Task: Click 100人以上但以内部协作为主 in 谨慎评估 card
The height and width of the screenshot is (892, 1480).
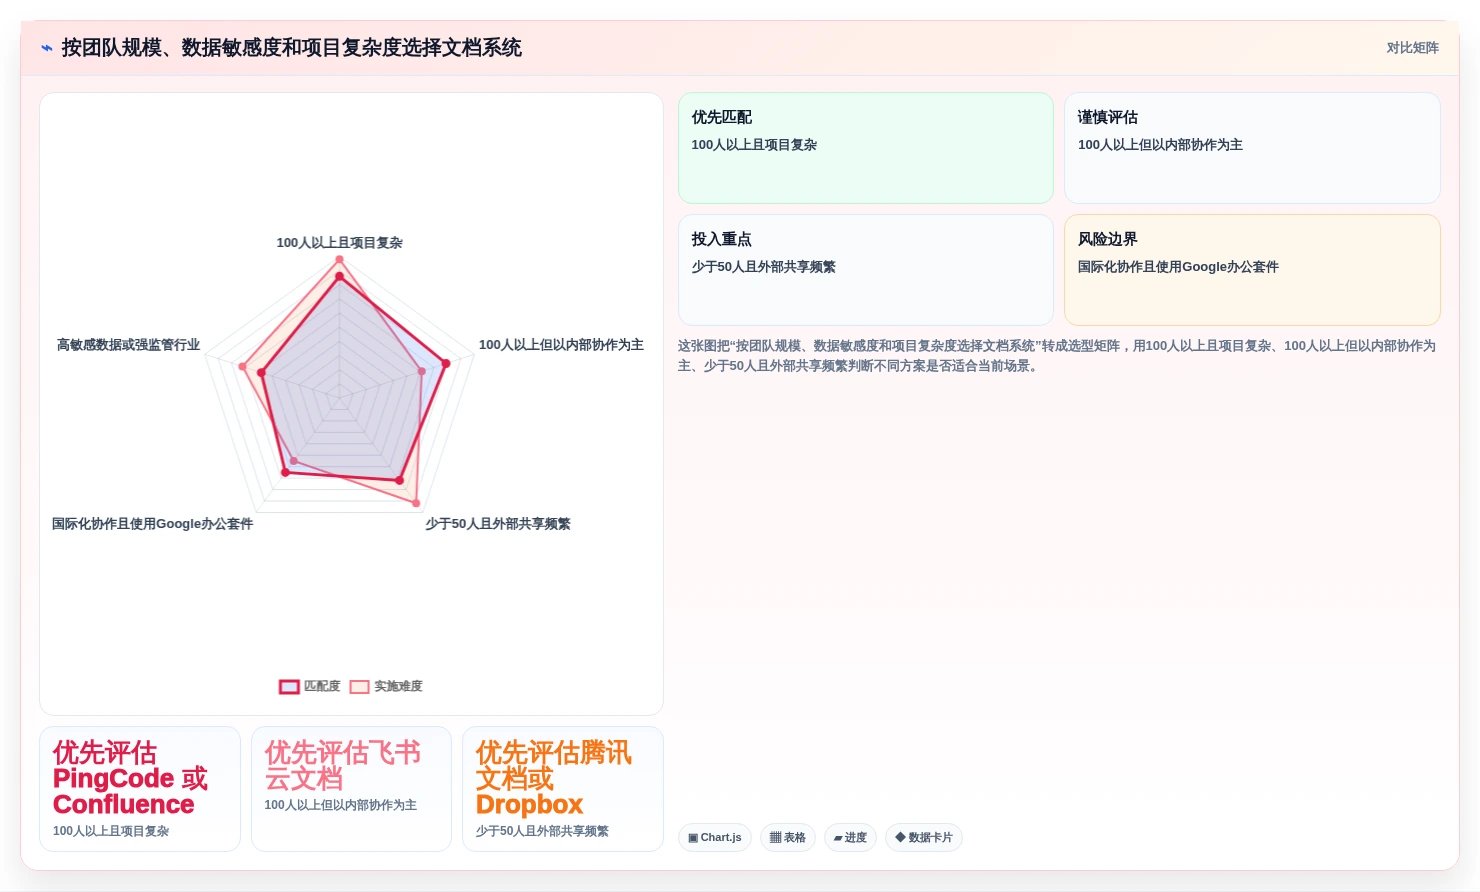Action: tap(1160, 145)
